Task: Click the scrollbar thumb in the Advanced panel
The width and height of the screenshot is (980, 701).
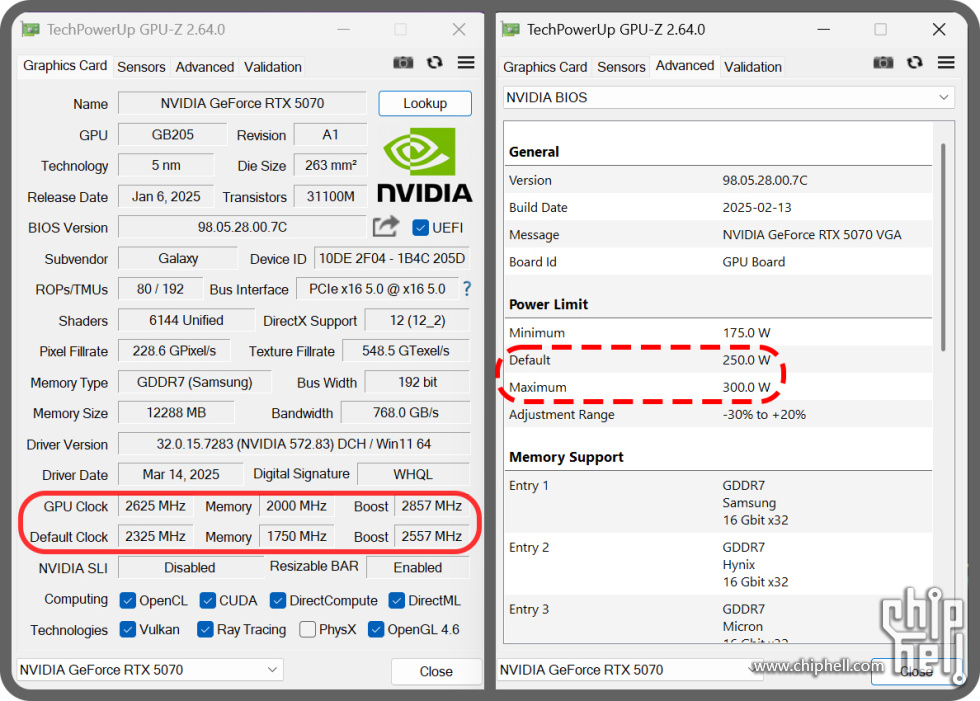Action: pyautogui.click(x=943, y=247)
